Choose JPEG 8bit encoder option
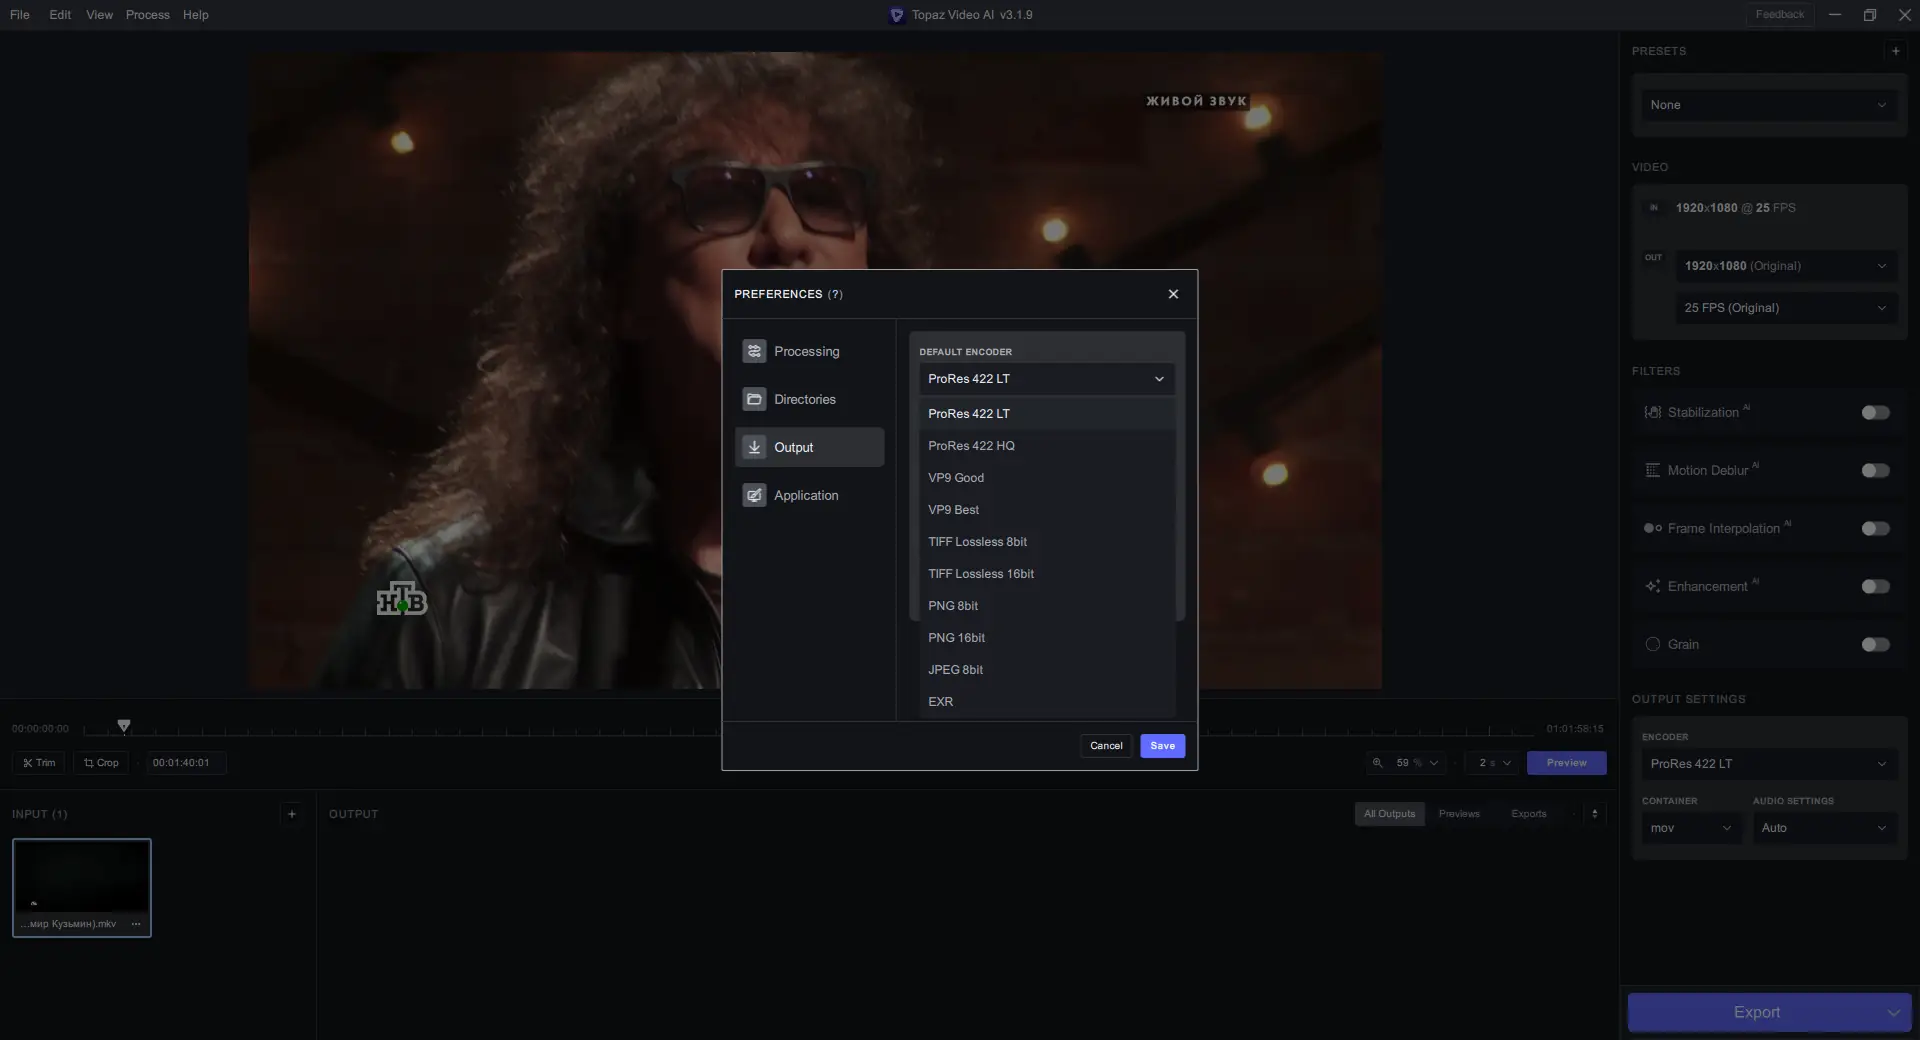 click(1047, 670)
